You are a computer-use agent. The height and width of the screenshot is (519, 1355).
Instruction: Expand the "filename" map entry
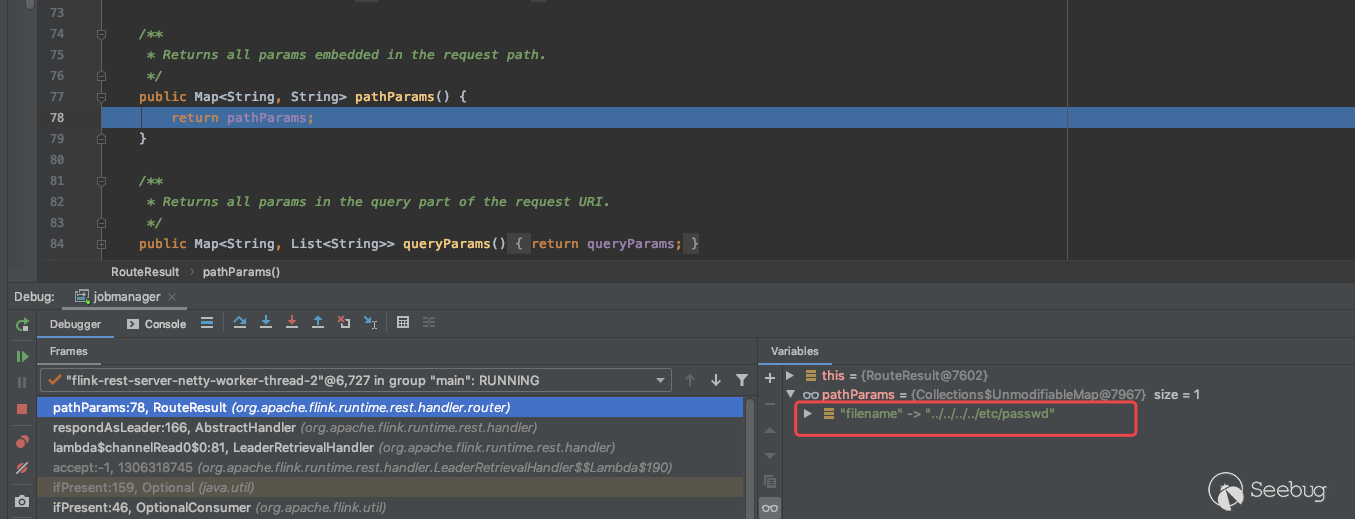pyautogui.click(x=808, y=413)
